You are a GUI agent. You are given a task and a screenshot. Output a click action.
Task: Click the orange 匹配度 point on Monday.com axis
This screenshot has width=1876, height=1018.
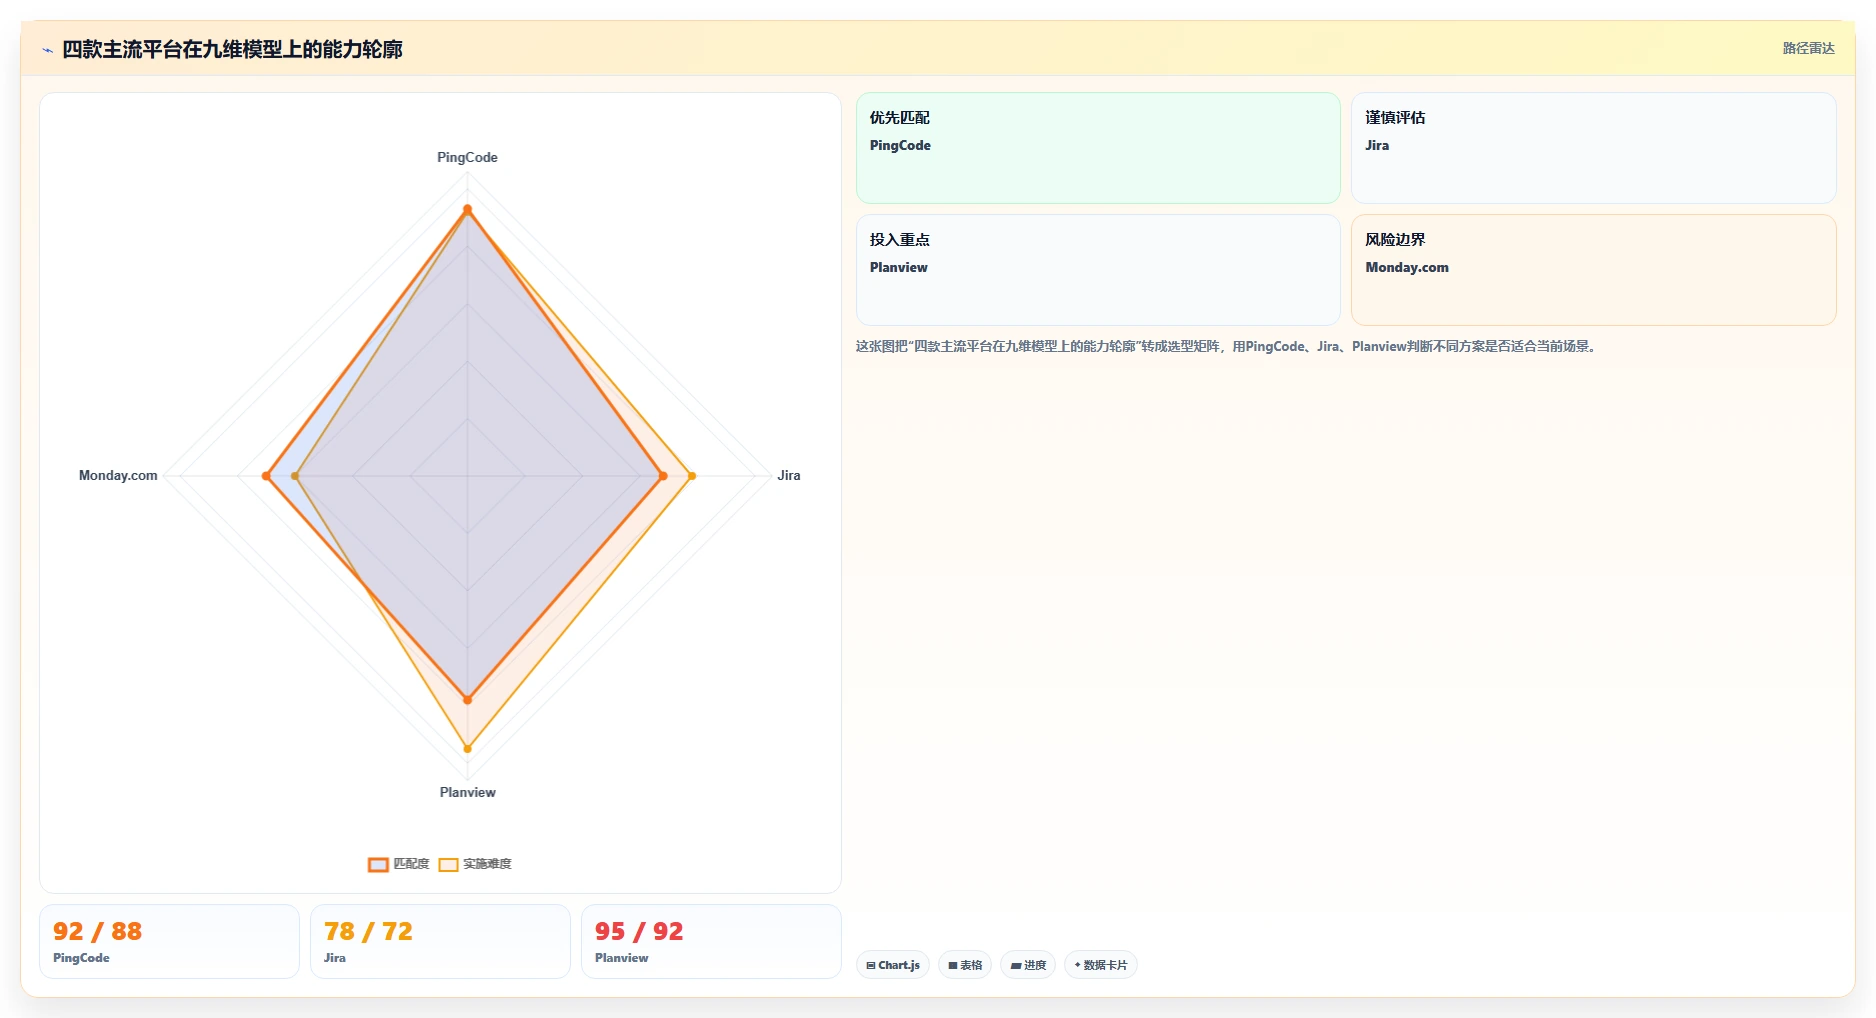click(x=266, y=476)
